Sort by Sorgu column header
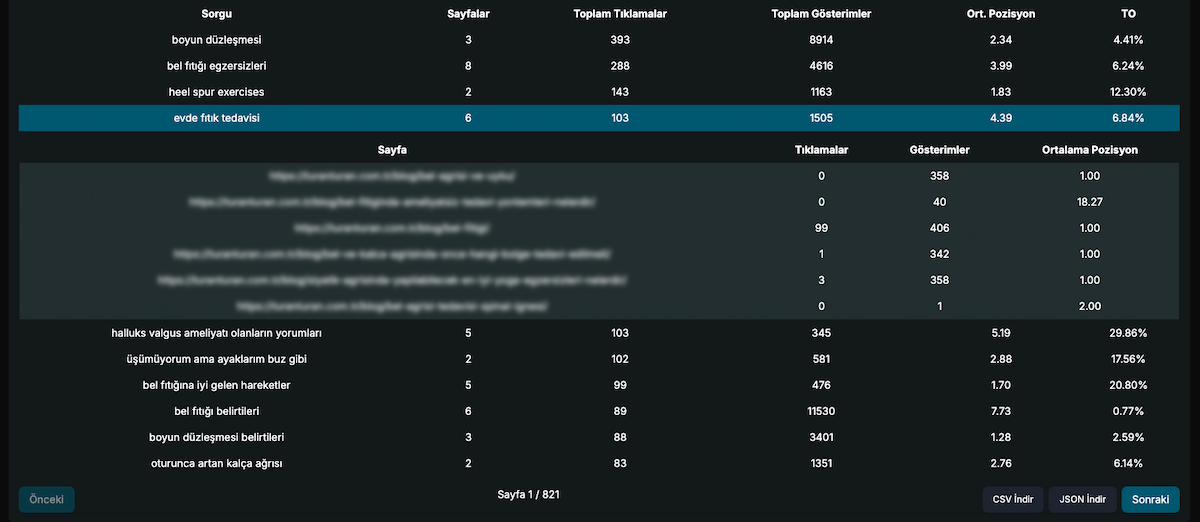1200x522 pixels. [x=217, y=14]
